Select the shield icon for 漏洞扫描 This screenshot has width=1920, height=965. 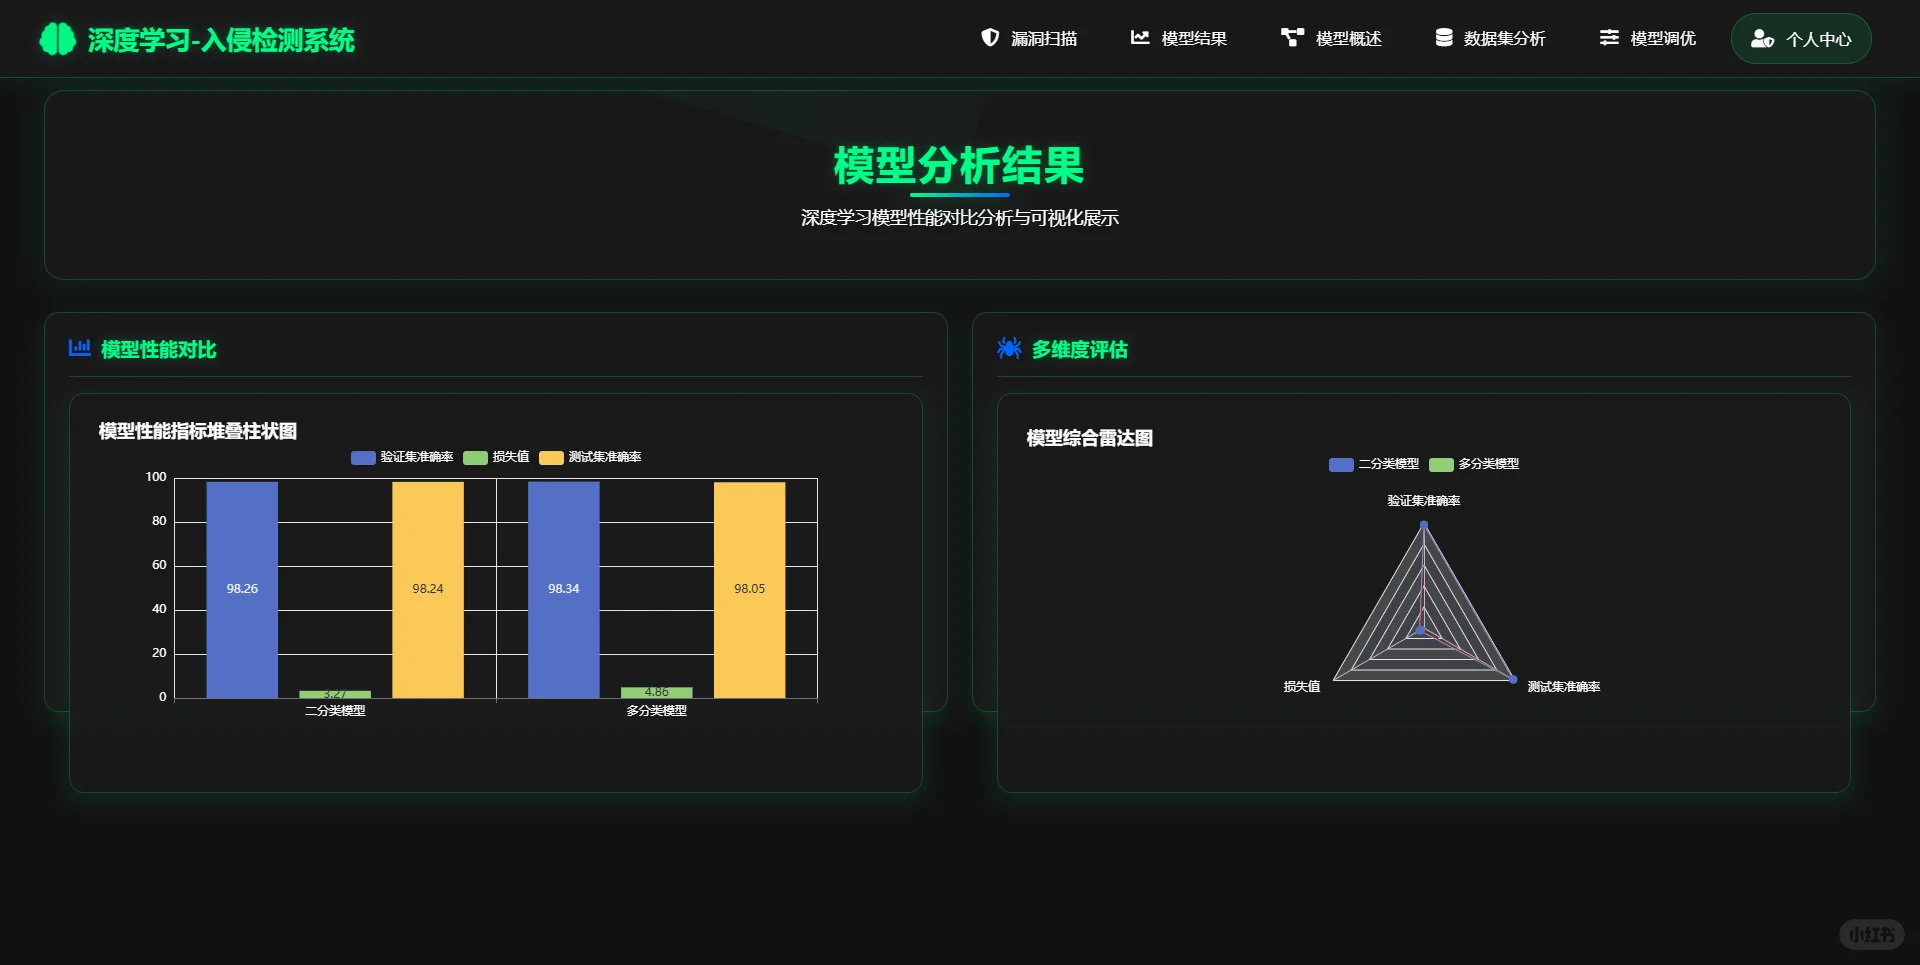tap(990, 38)
